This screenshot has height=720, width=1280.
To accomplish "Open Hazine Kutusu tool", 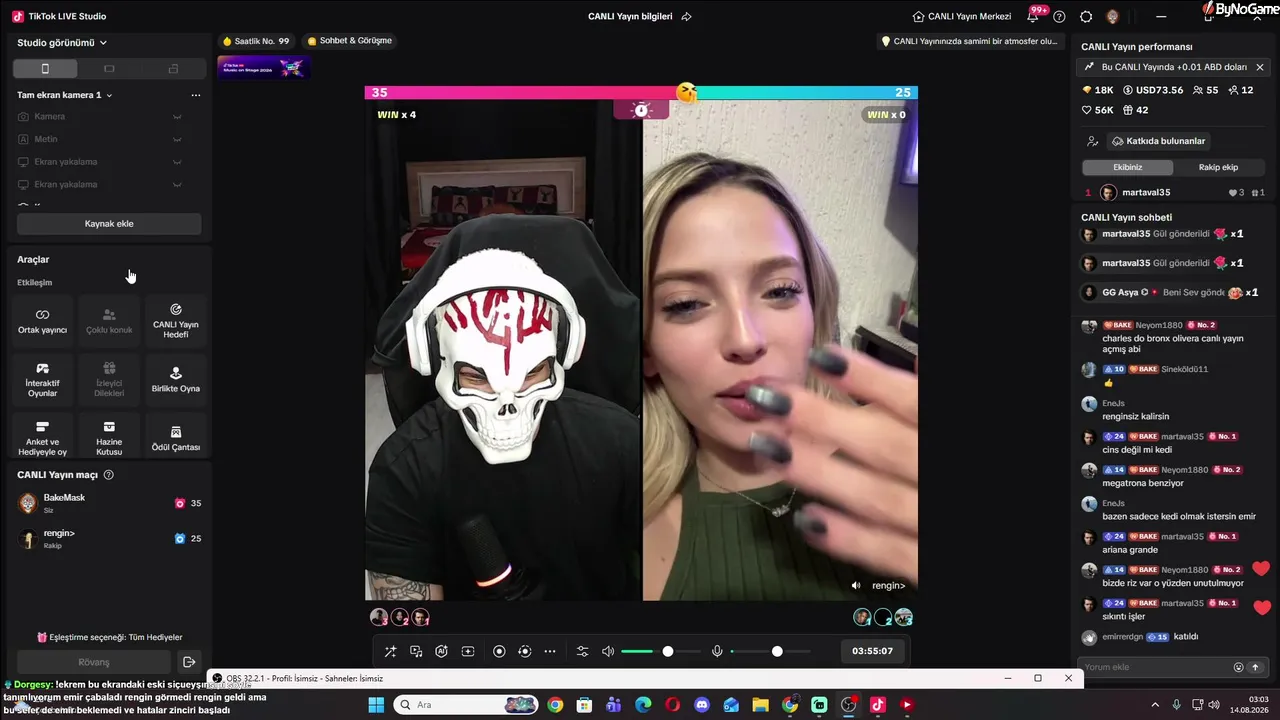I will pos(109,438).
